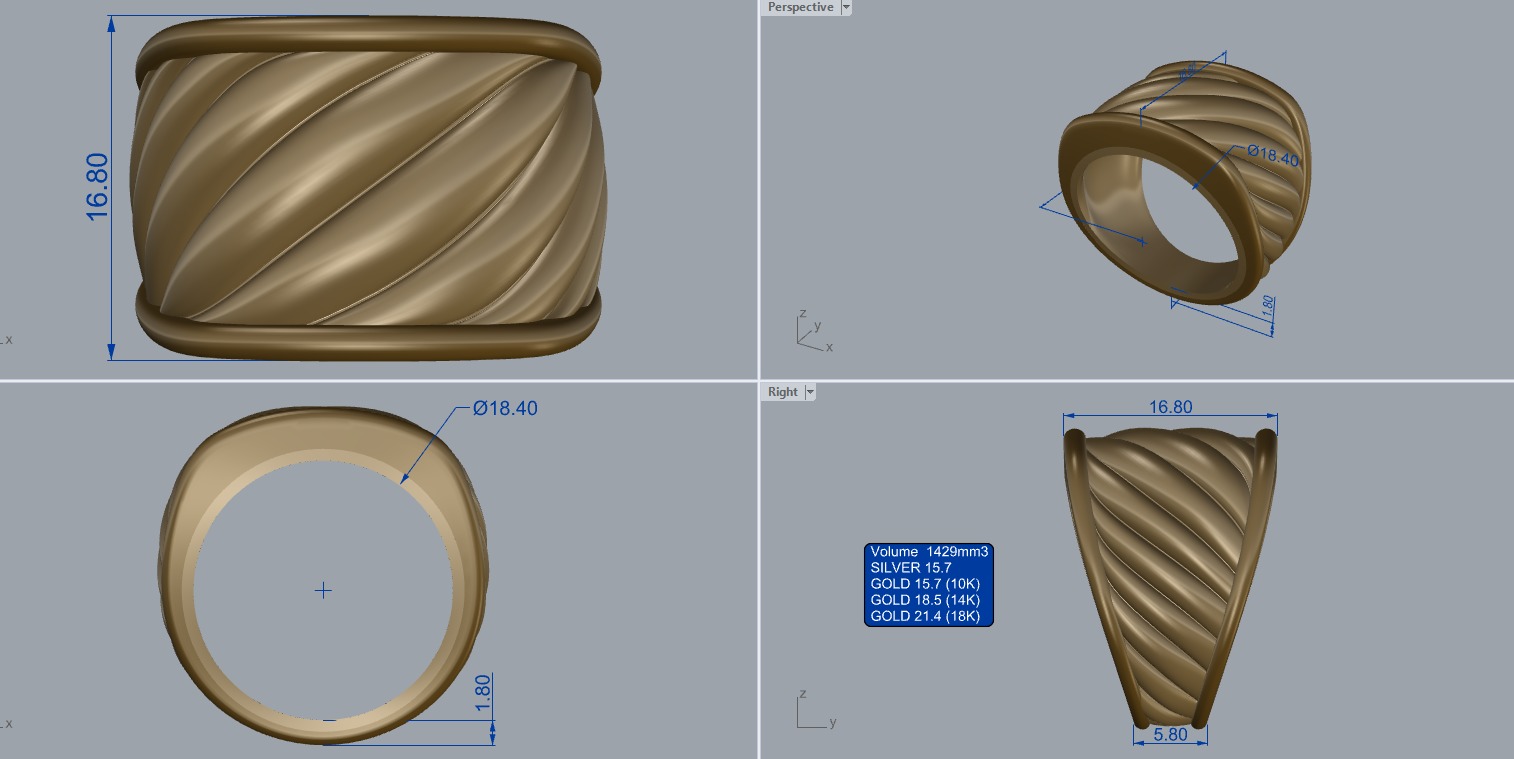Click the "Volume 1429mm3" text line

point(929,552)
